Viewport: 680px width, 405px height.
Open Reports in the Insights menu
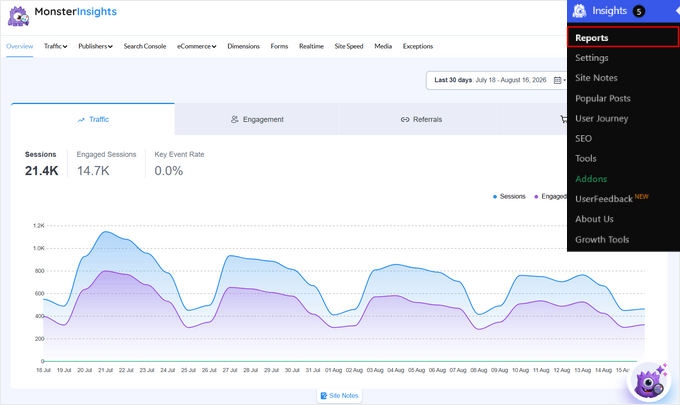pyautogui.click(x=623, y=37)
